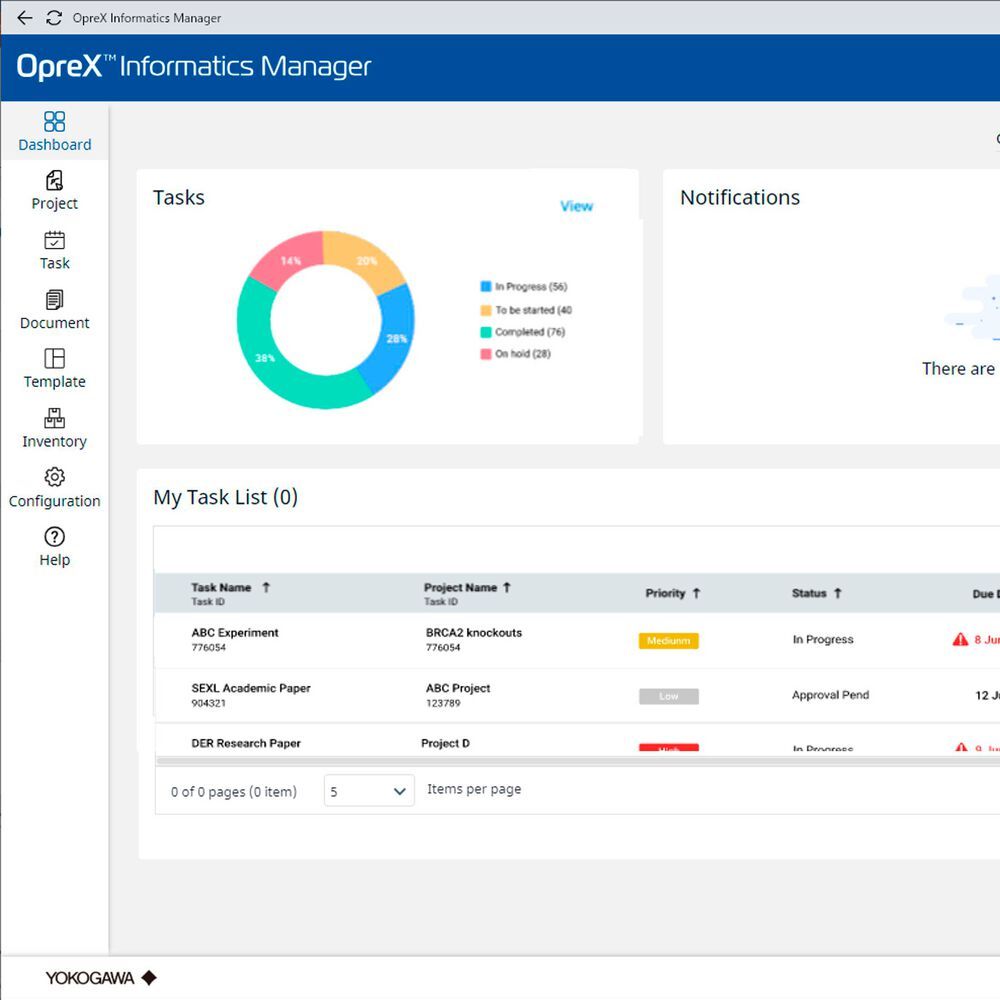
Task: Toggle the Completed legend swatch
Action: (x=486, y=332)
